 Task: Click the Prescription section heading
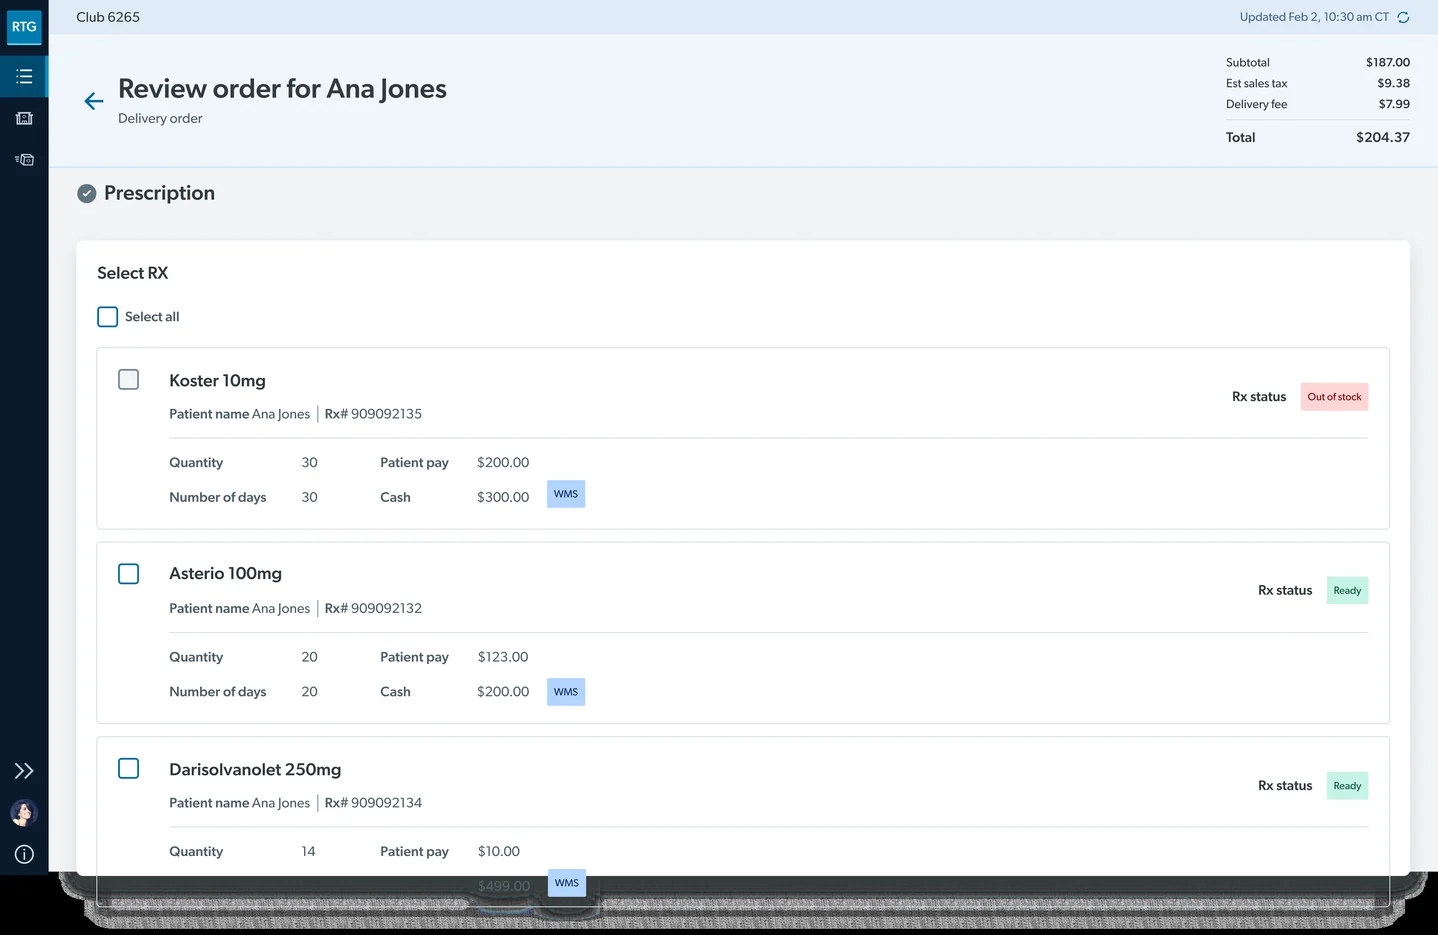point(159,193)
